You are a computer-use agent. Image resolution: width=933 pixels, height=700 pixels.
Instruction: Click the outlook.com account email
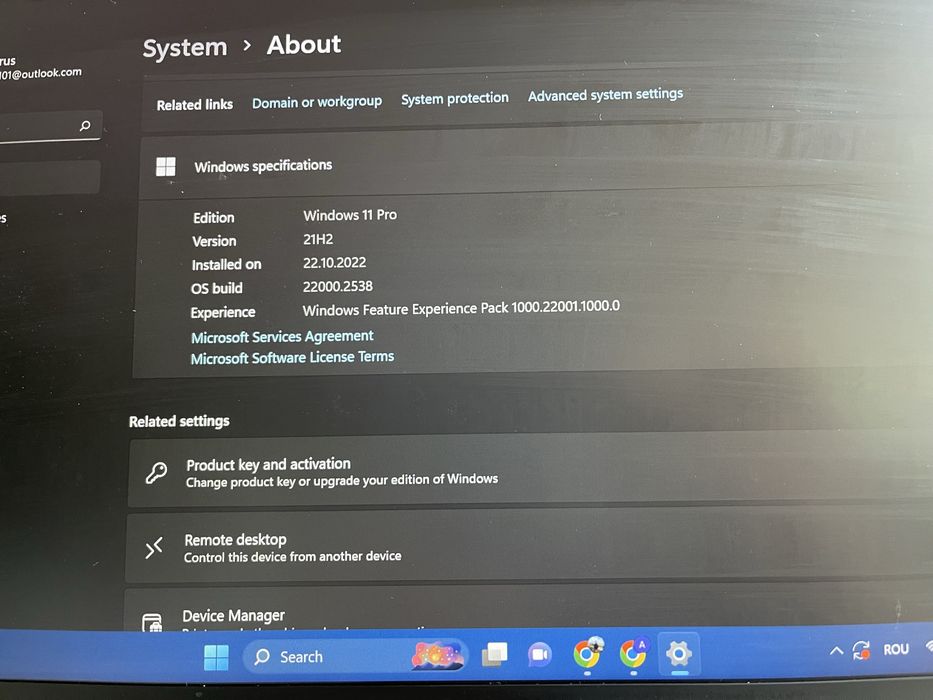point(40,74)
